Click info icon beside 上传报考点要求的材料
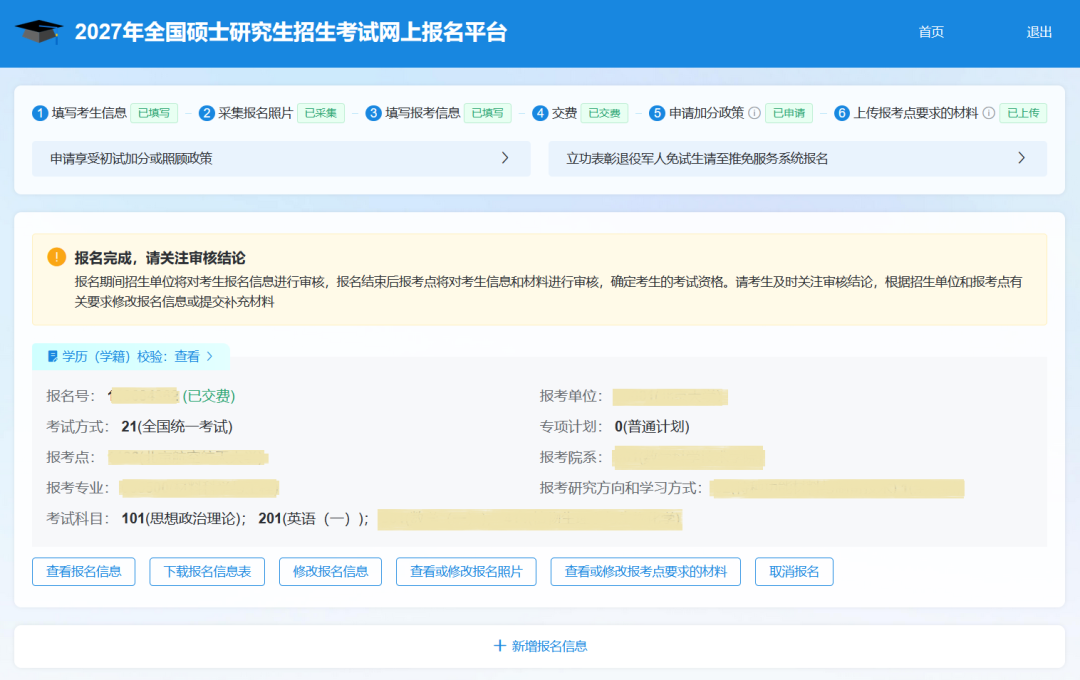Screen dimensions: 1080x680 coord(988,113)
